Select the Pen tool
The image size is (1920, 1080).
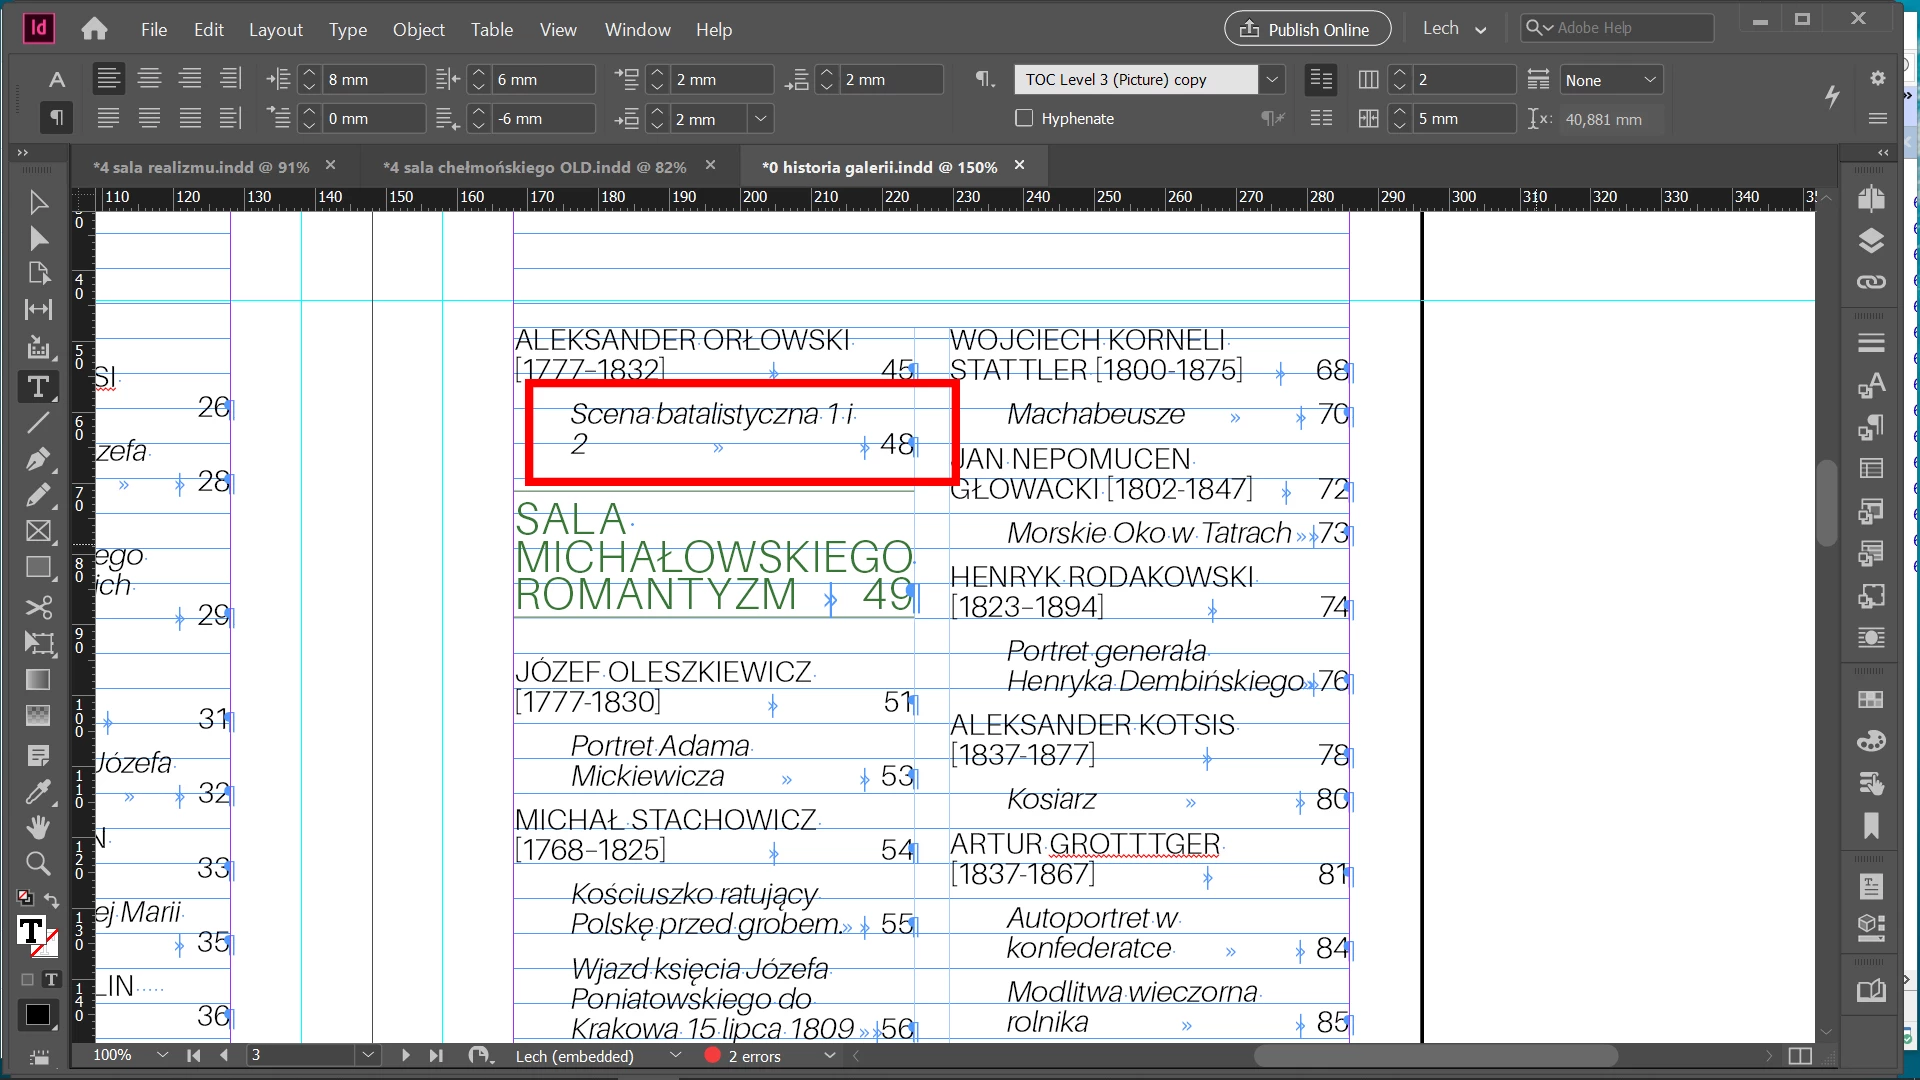click(38, 460)
